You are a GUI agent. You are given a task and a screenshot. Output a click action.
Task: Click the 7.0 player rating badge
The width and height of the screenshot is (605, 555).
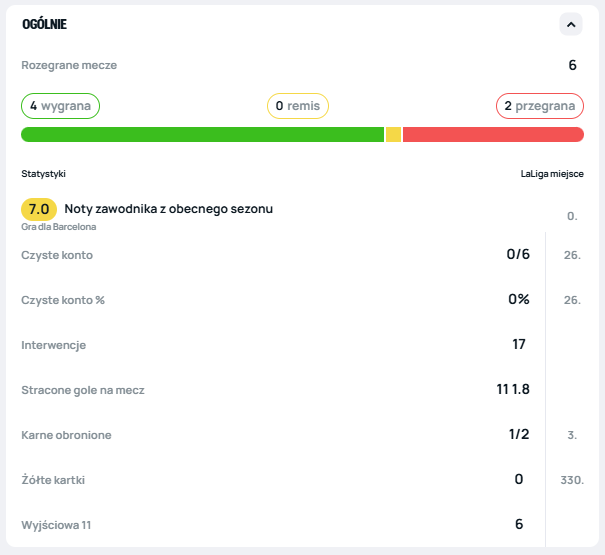(x=39, y=210)
